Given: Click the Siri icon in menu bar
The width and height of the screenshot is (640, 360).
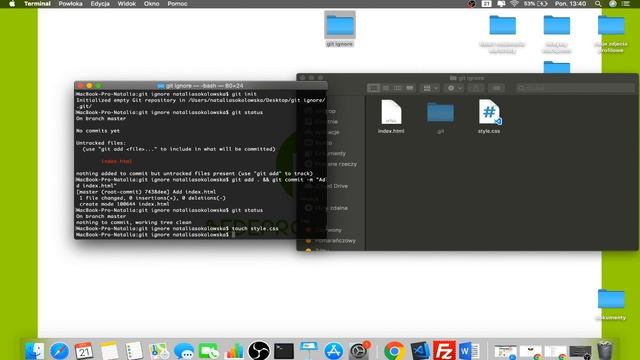Looking at the screenshot, I should coord(612,4).
